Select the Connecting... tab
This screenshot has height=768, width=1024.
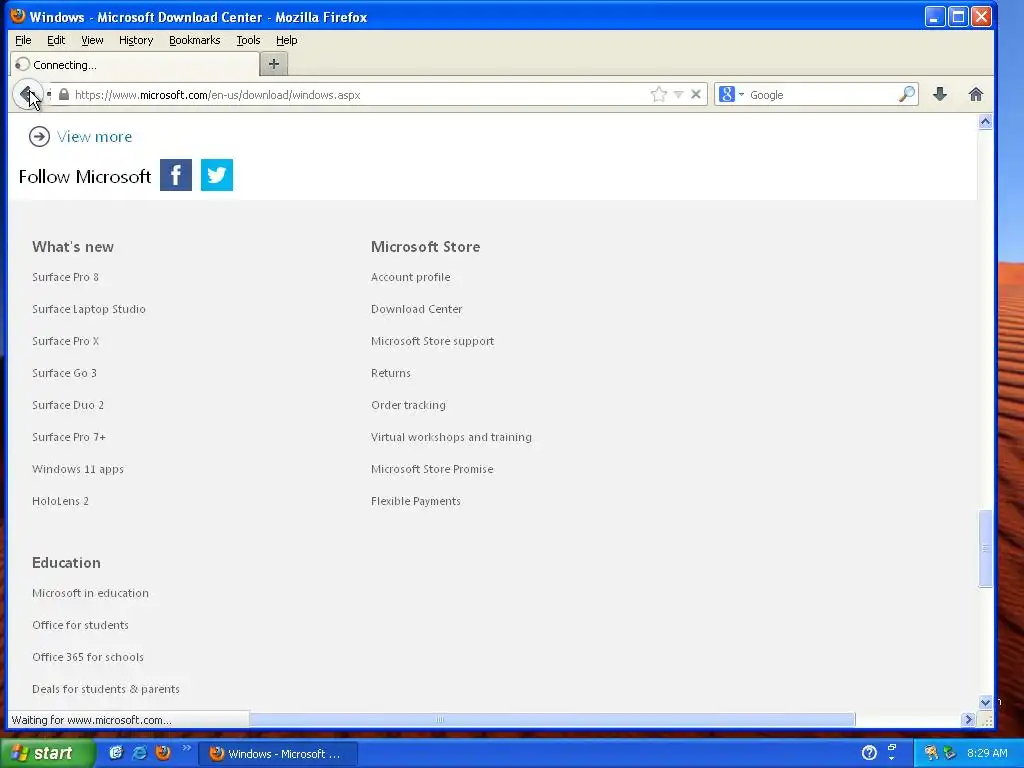click(x=135, y=65)
